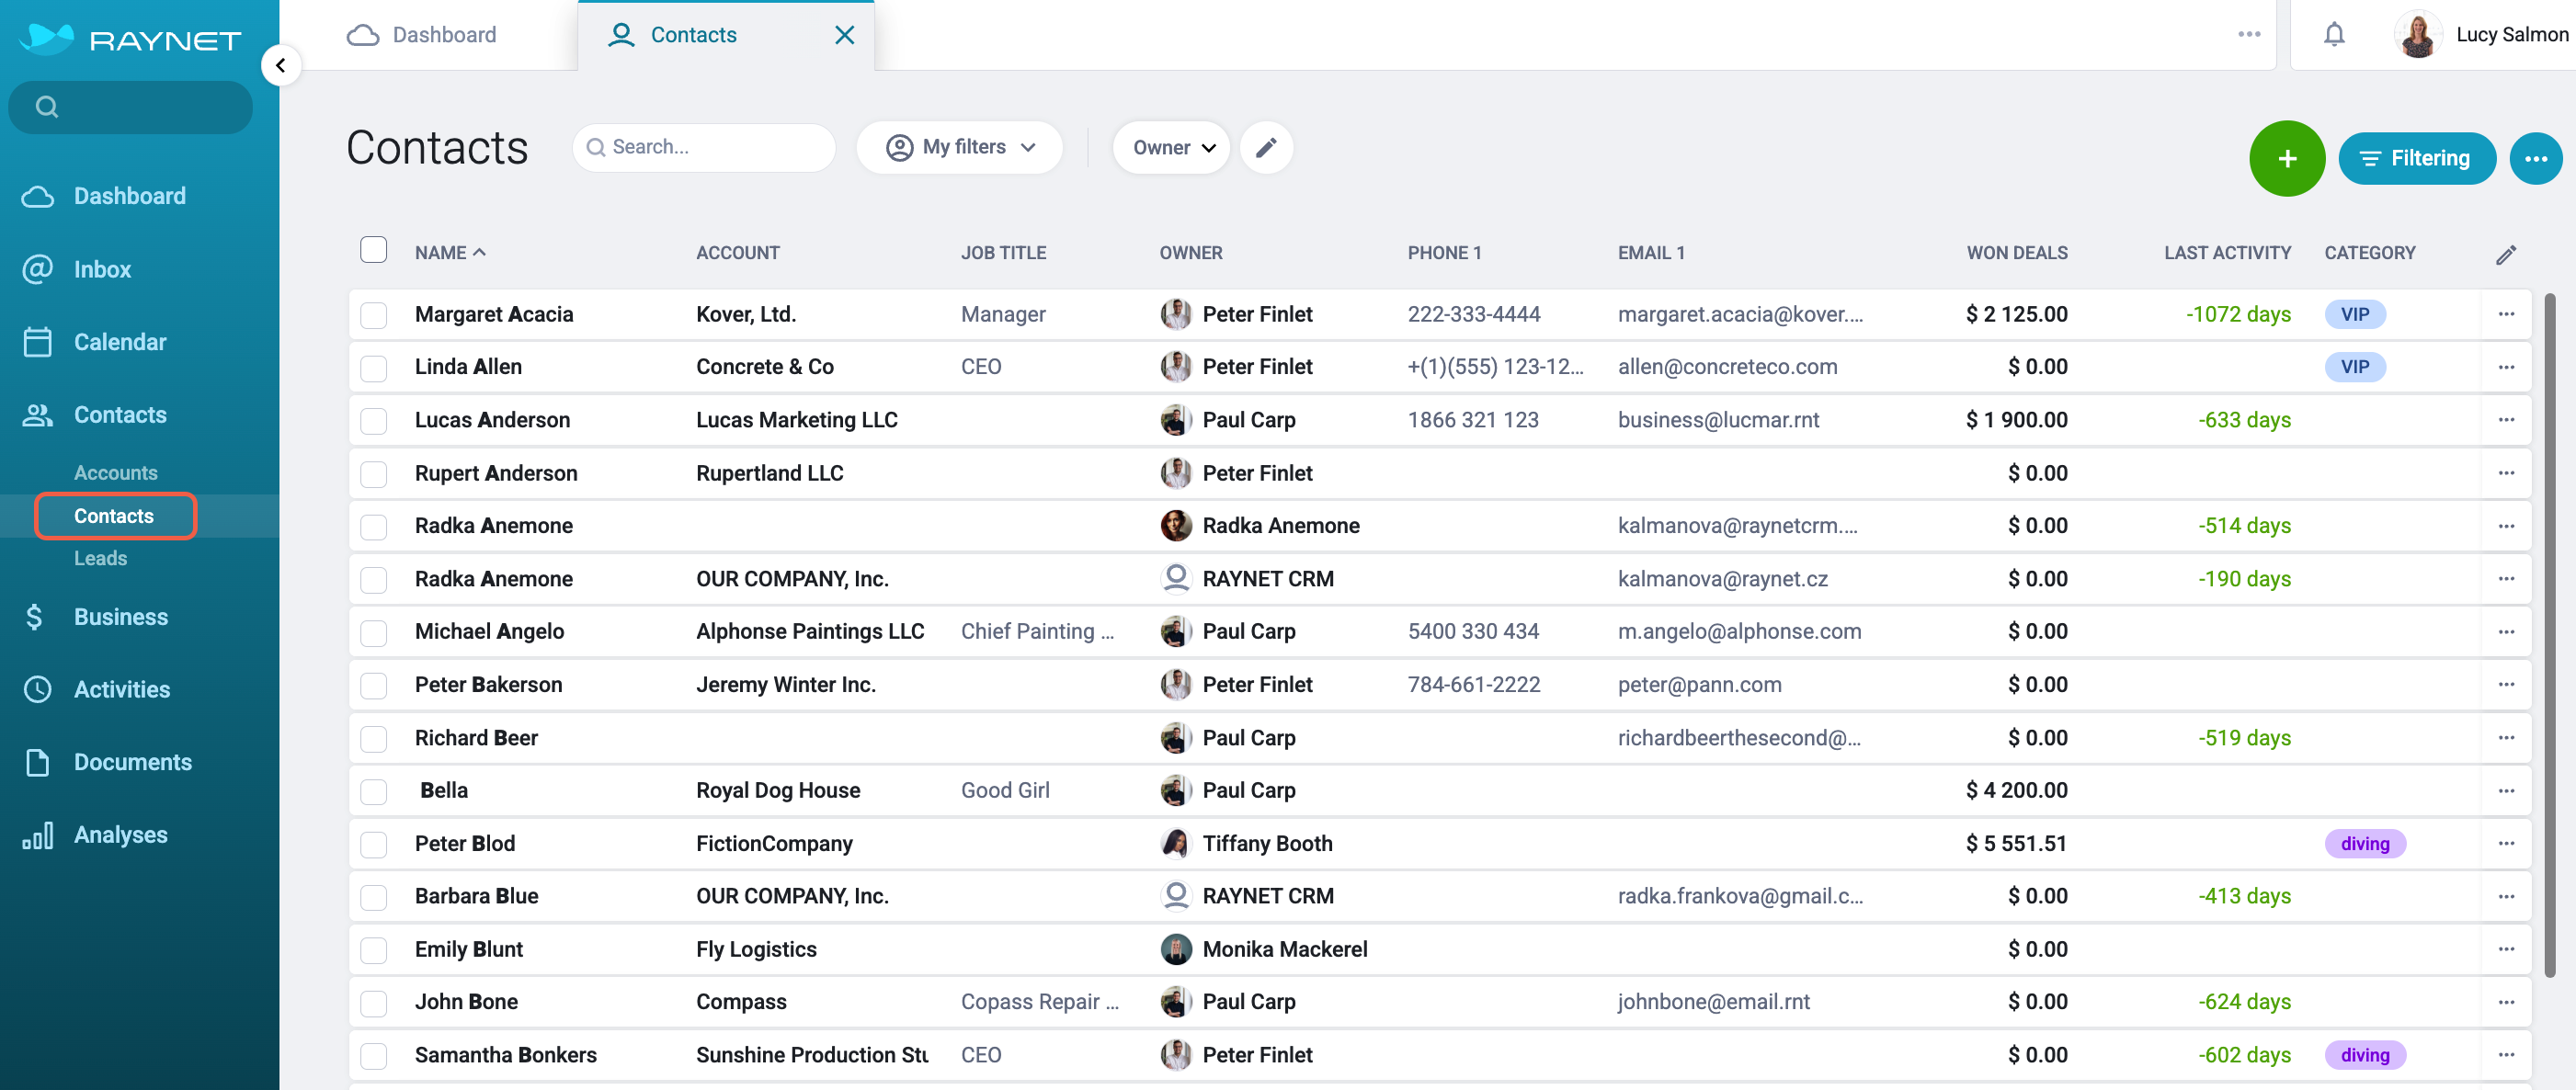Open Accounts submenu item in the sidebar
Screen dimensions: 2576x1090
[115, 473]
